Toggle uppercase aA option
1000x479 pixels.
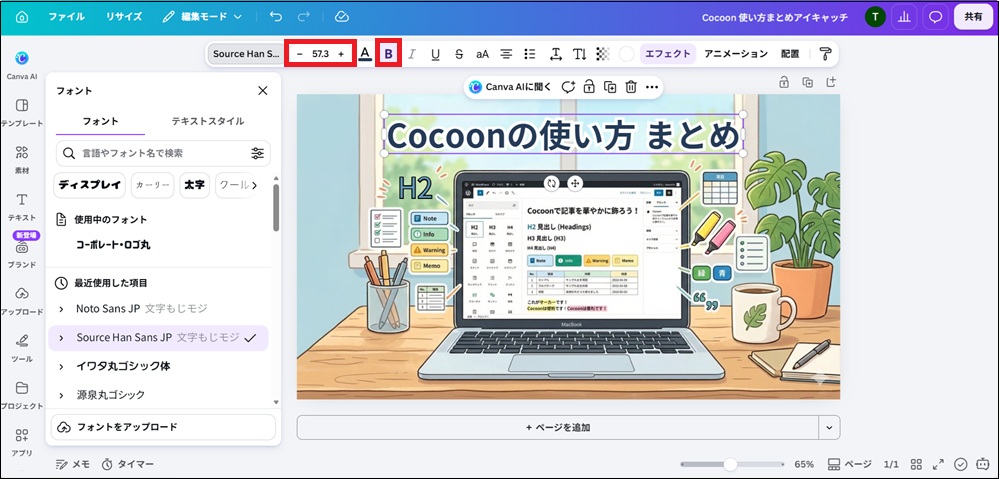click(483, 54)
